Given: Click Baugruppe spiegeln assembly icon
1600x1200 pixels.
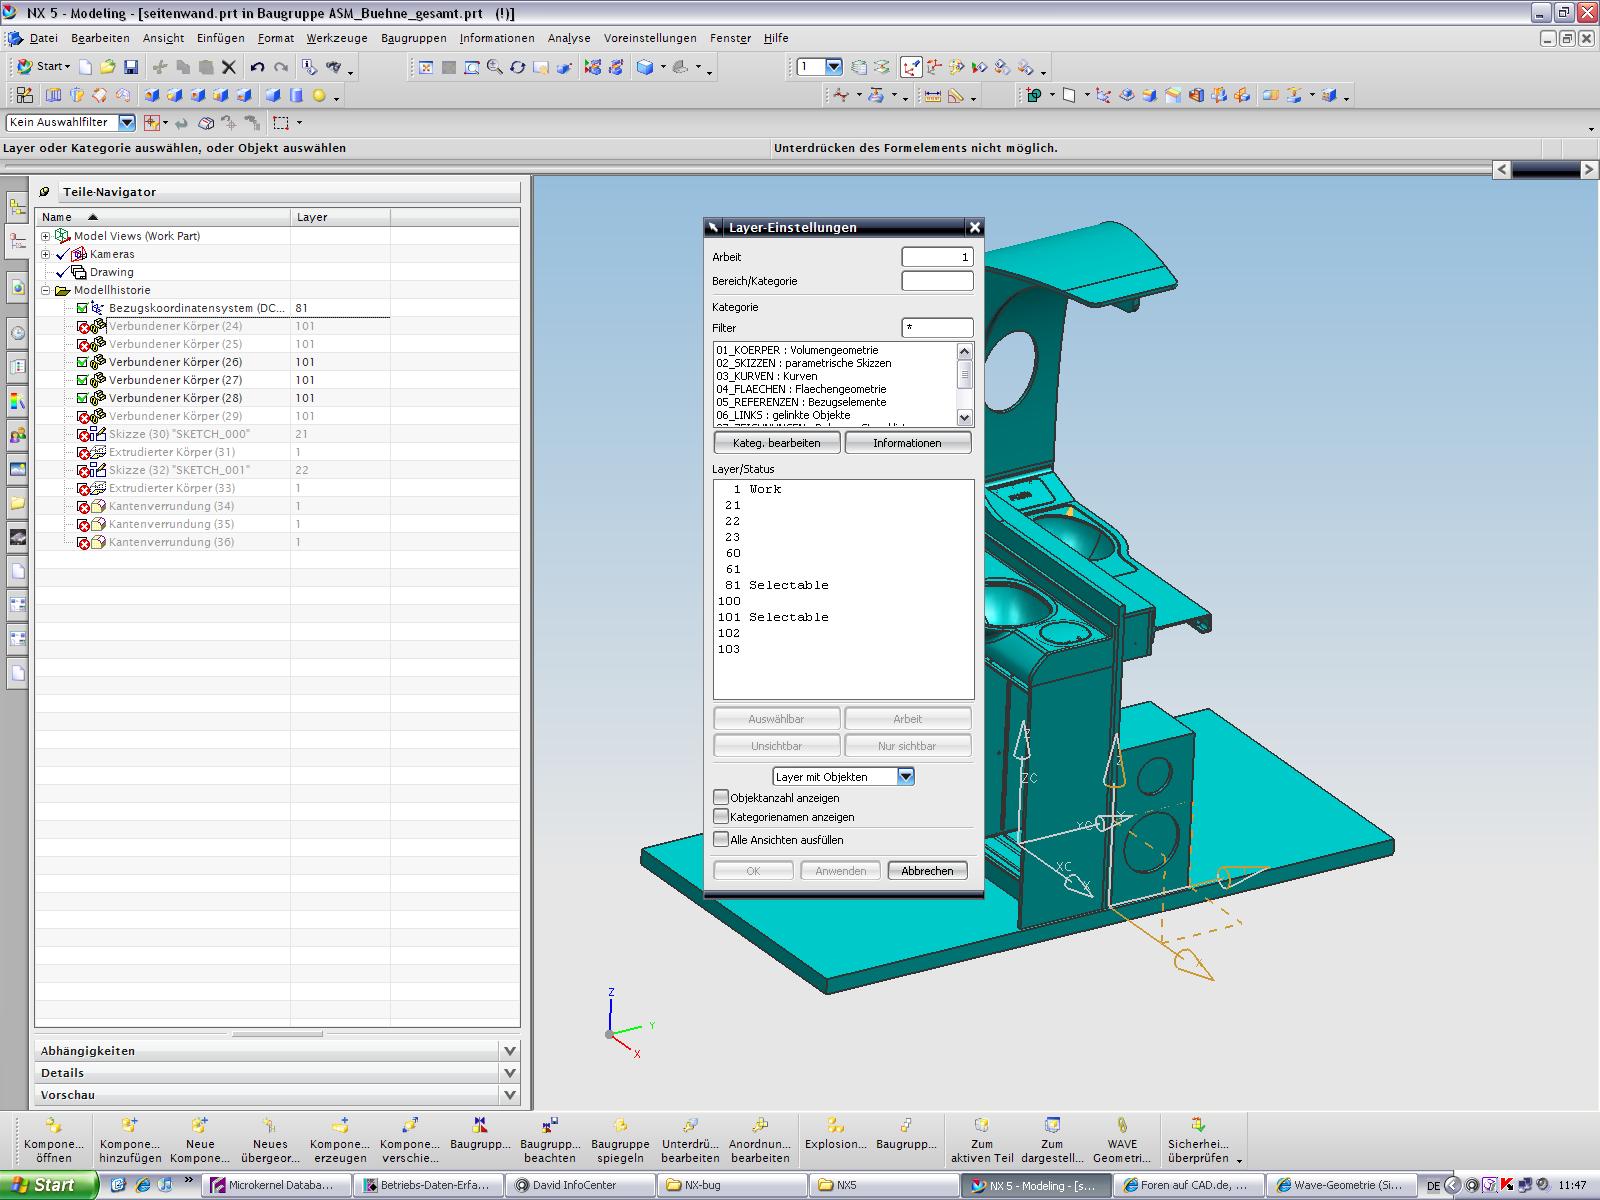Looking at the screenshot, I should tap(620, 1138).
